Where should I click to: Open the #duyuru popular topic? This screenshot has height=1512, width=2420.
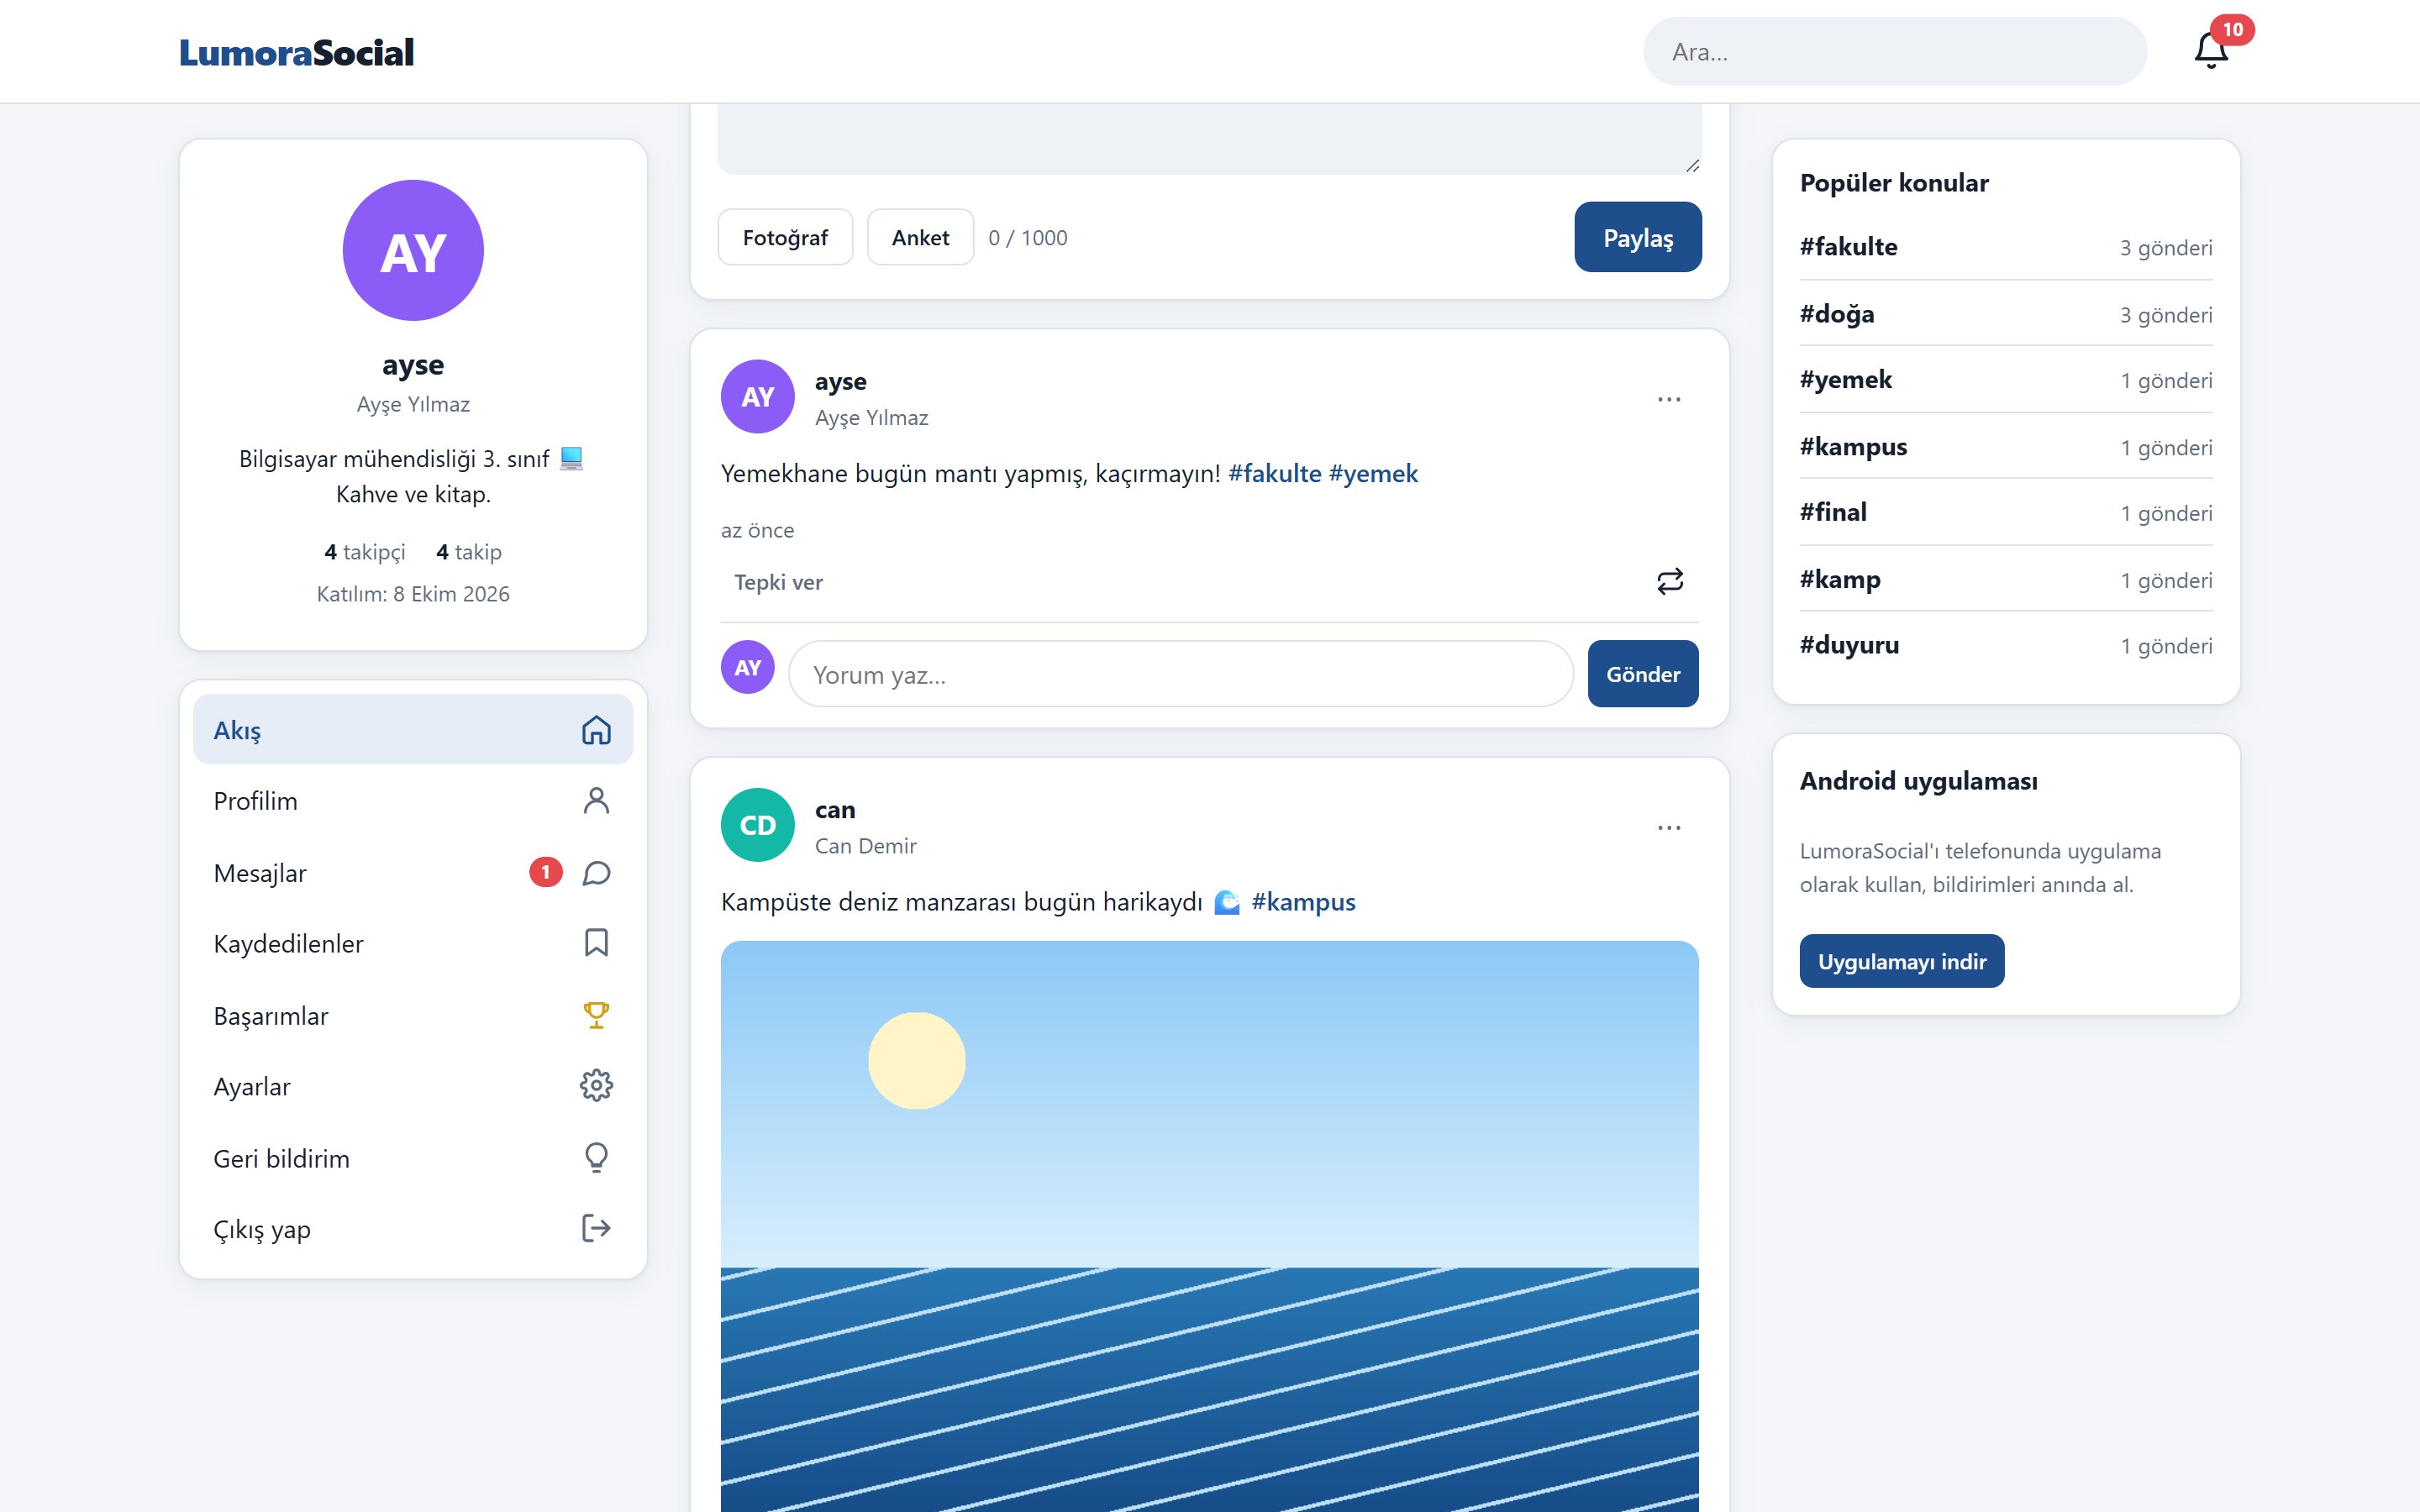coord(2005,645)
